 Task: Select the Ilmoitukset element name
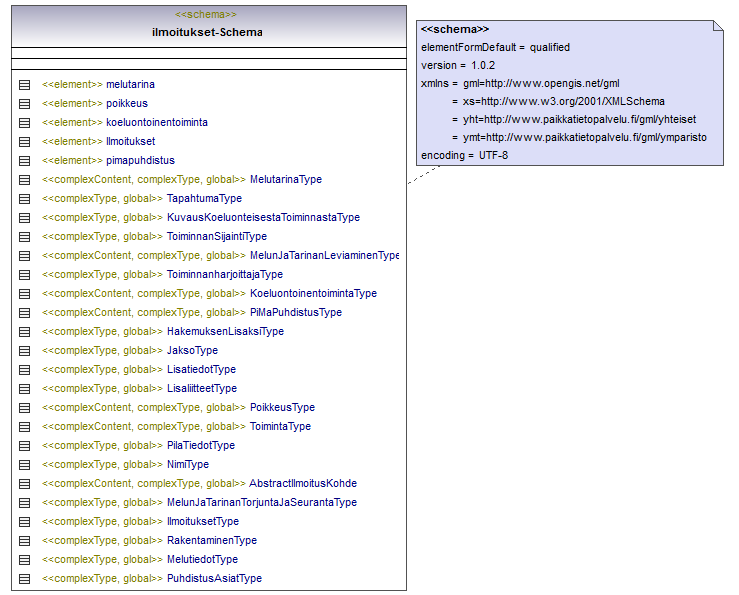click(x=131, y=141)
